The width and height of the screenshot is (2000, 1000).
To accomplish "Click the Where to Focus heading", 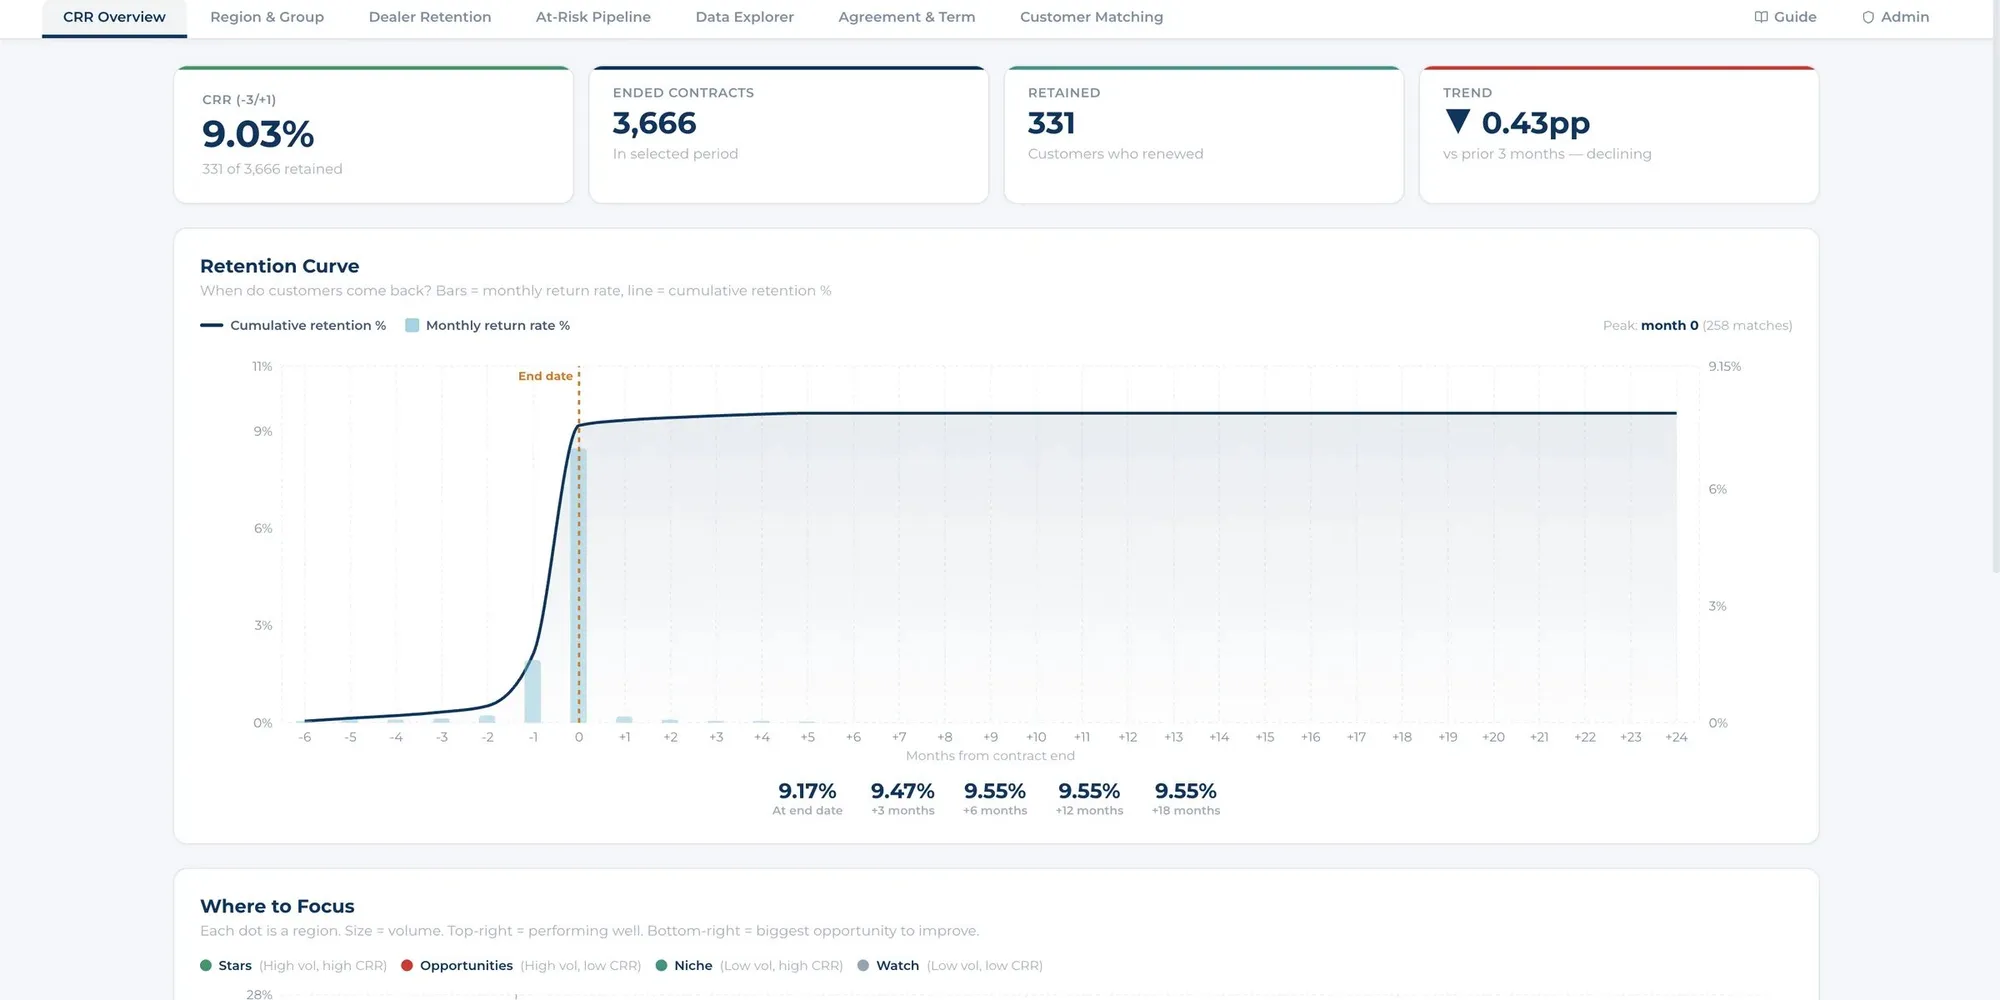I will tap(277, 906).
